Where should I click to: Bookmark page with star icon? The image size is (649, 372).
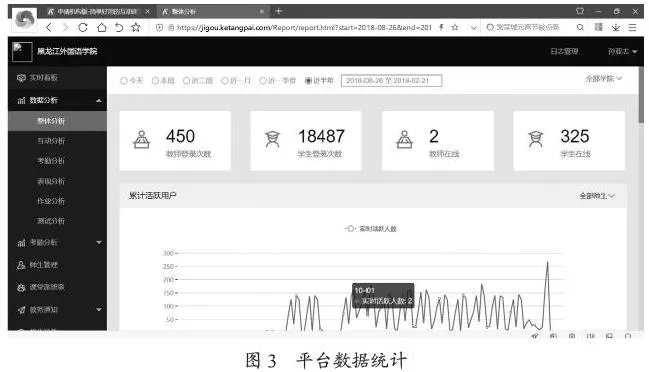click(x=136, y=28)
